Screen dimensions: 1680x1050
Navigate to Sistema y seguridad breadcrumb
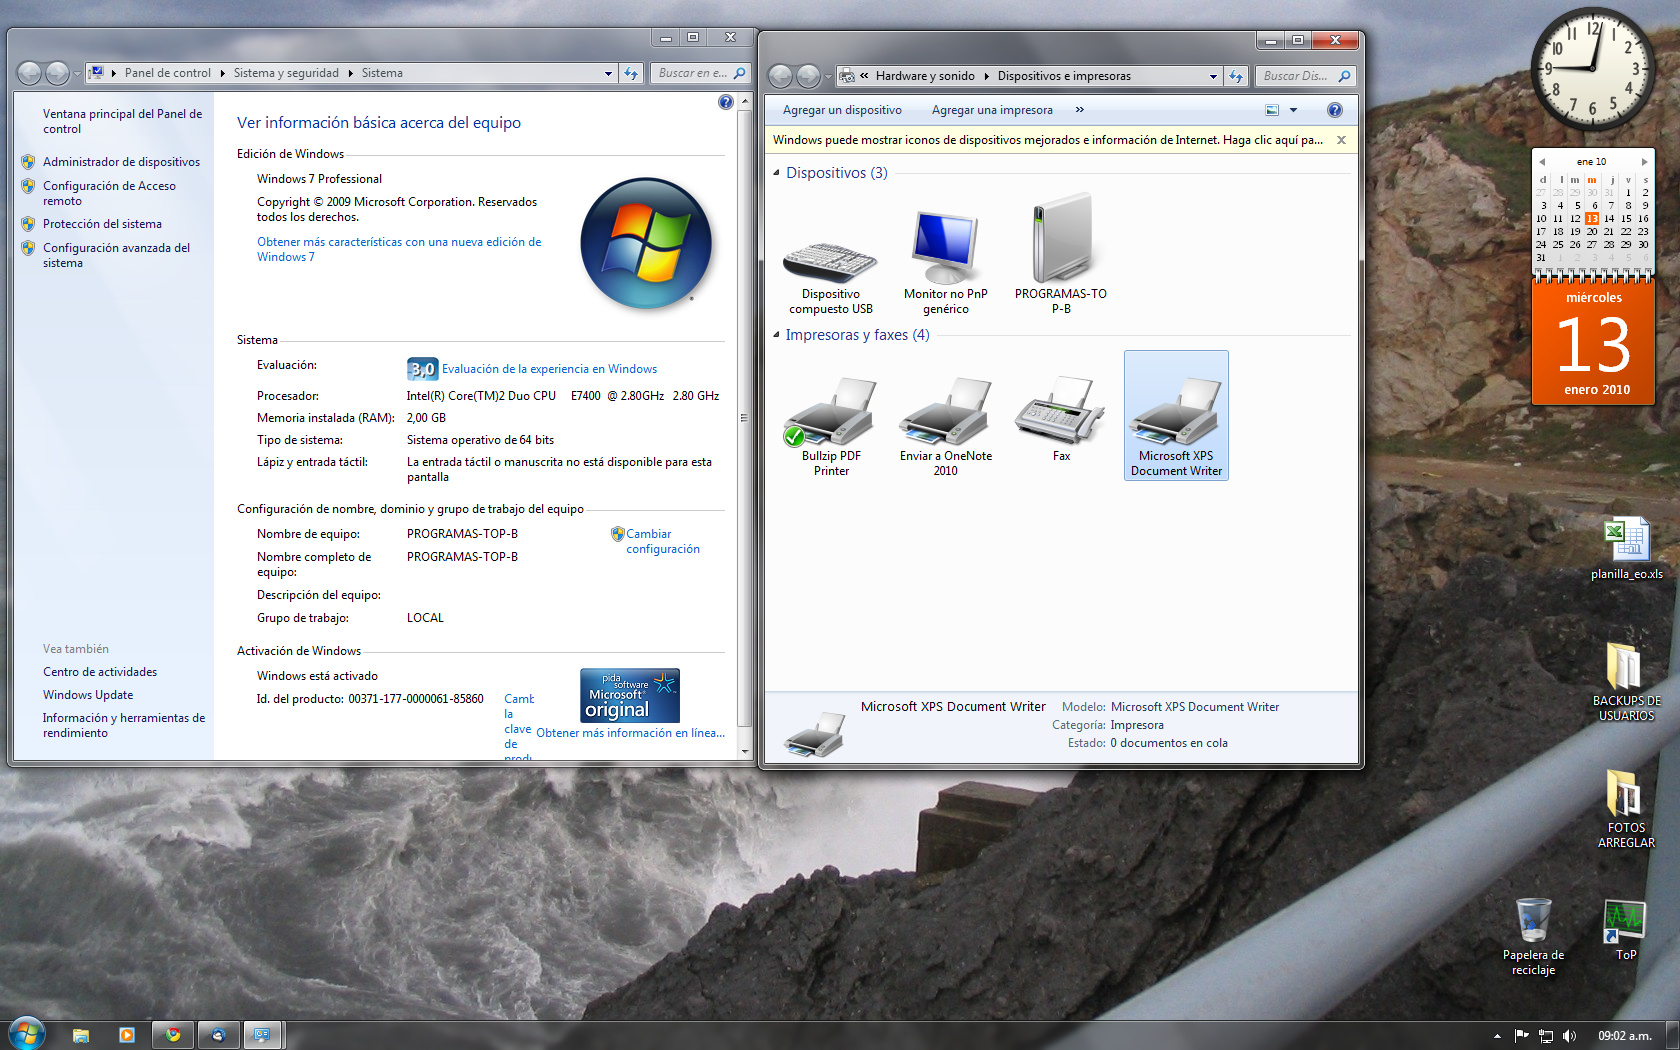pyautogui.click(x=286, y=73)
